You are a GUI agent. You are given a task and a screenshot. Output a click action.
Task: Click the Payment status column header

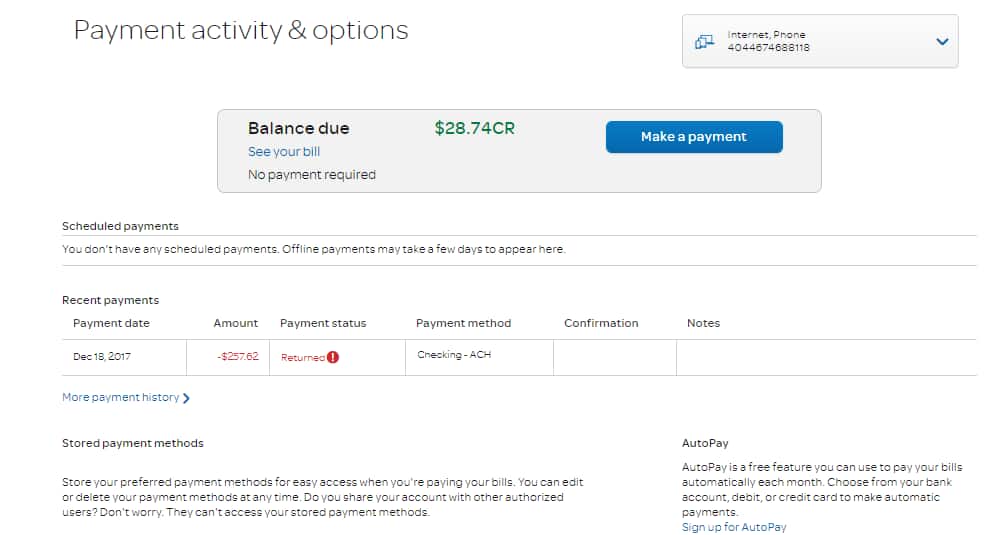point(323,323)
